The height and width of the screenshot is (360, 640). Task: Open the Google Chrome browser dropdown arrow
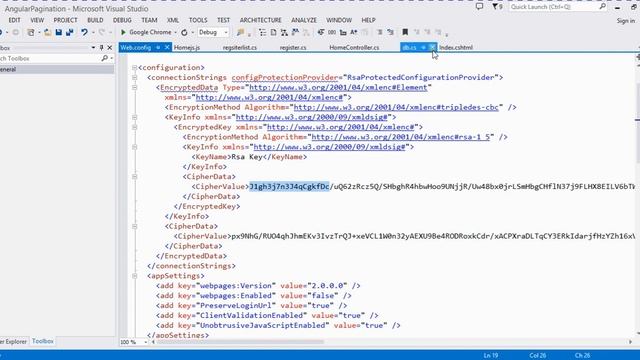176,32
